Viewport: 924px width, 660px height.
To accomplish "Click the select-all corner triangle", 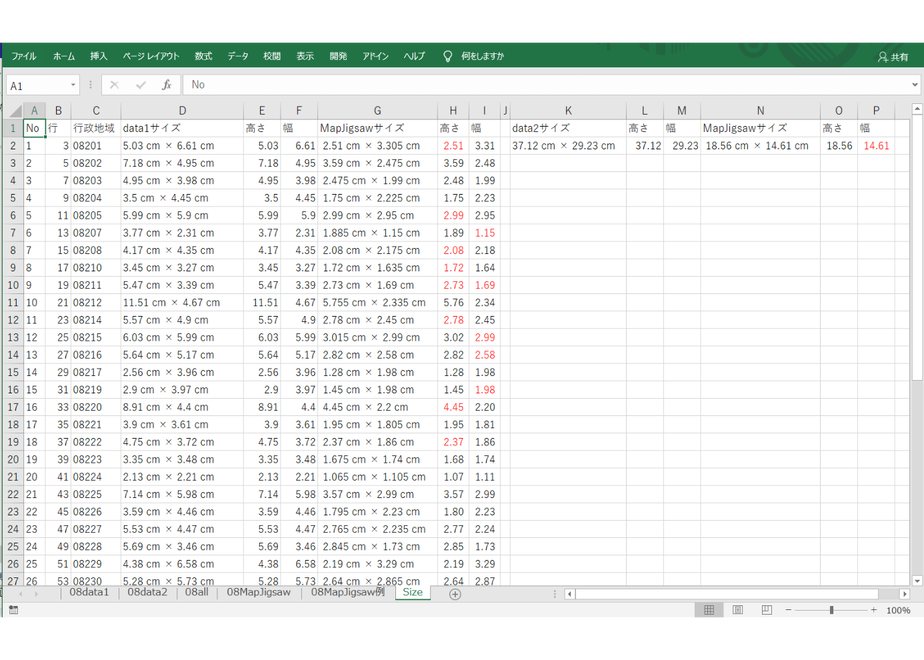I will [15, 111].
